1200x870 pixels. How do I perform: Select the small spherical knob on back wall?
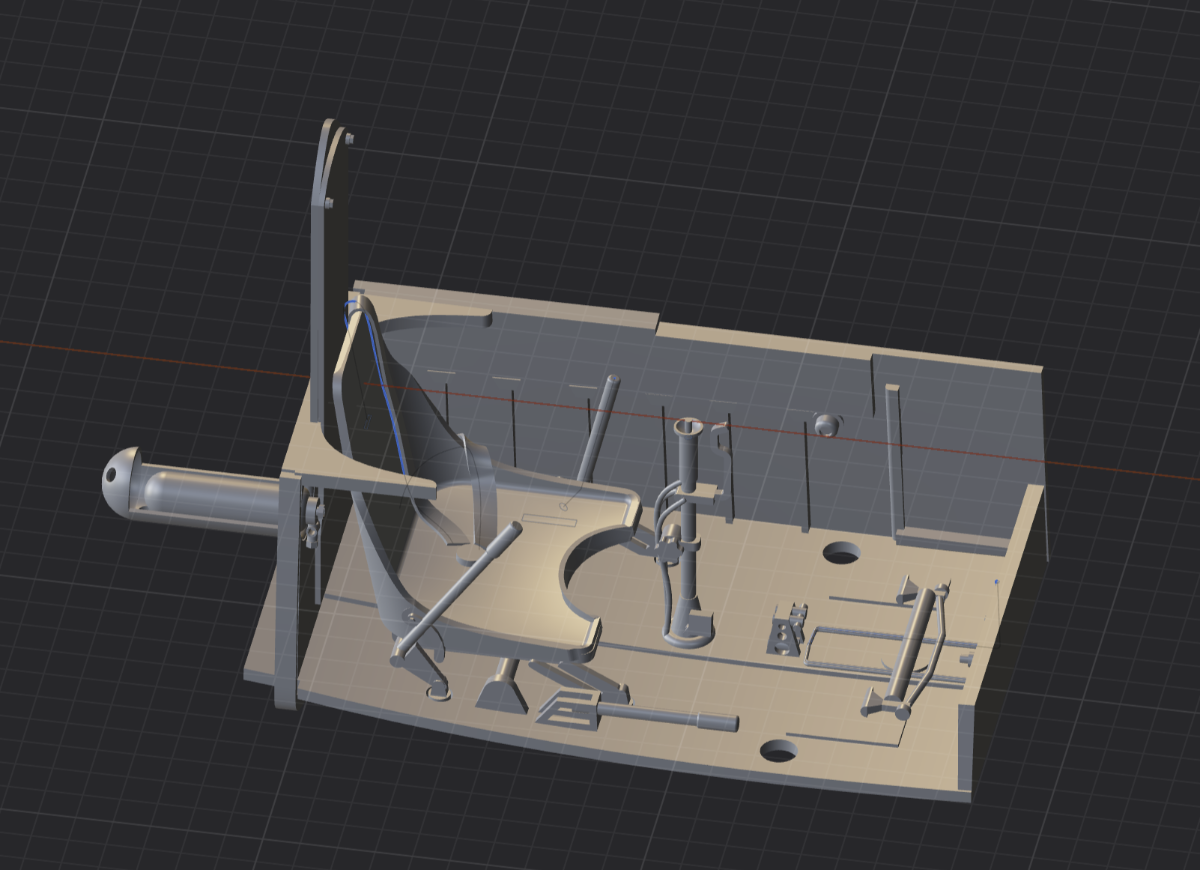pyautogui.click(x=825, y=424)
